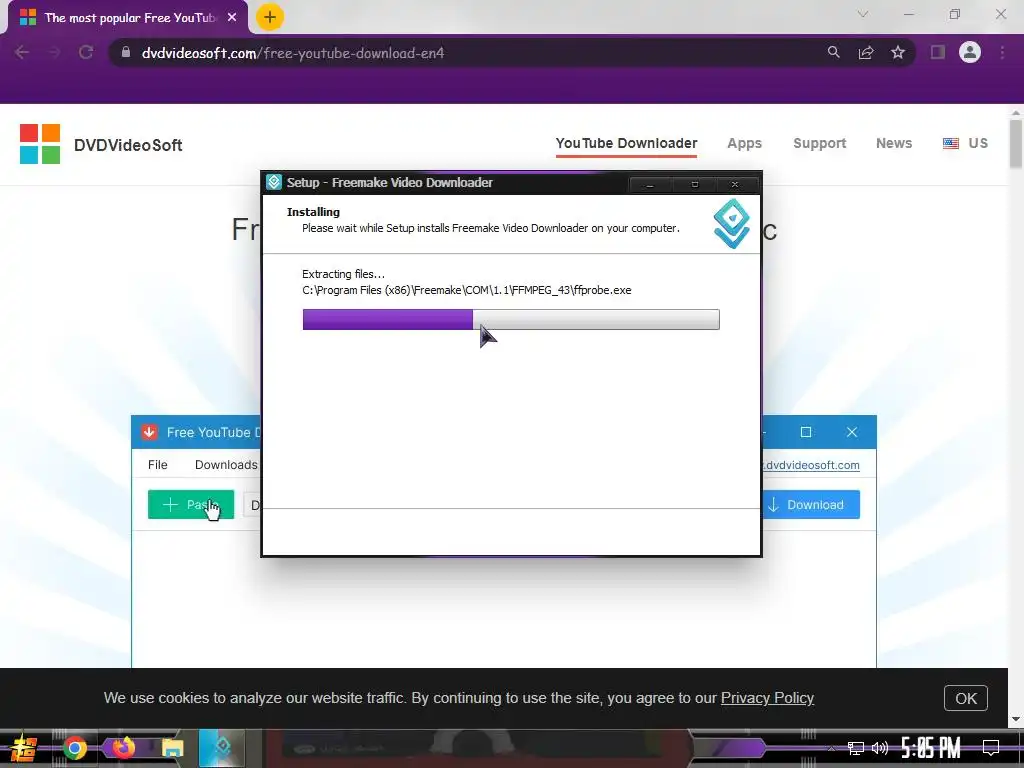1024x768 pixels.
Task: Reload the page with refresh icon
Action: click(x=86, y=53)
